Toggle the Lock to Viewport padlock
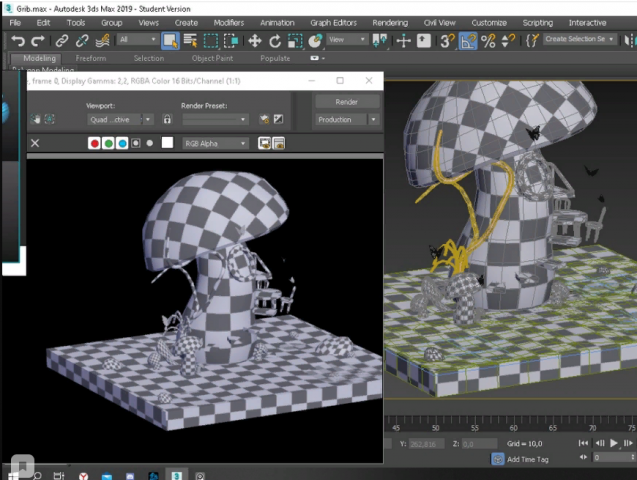Image resolution: width=637 pixels, height=480 pixels. 167,119
